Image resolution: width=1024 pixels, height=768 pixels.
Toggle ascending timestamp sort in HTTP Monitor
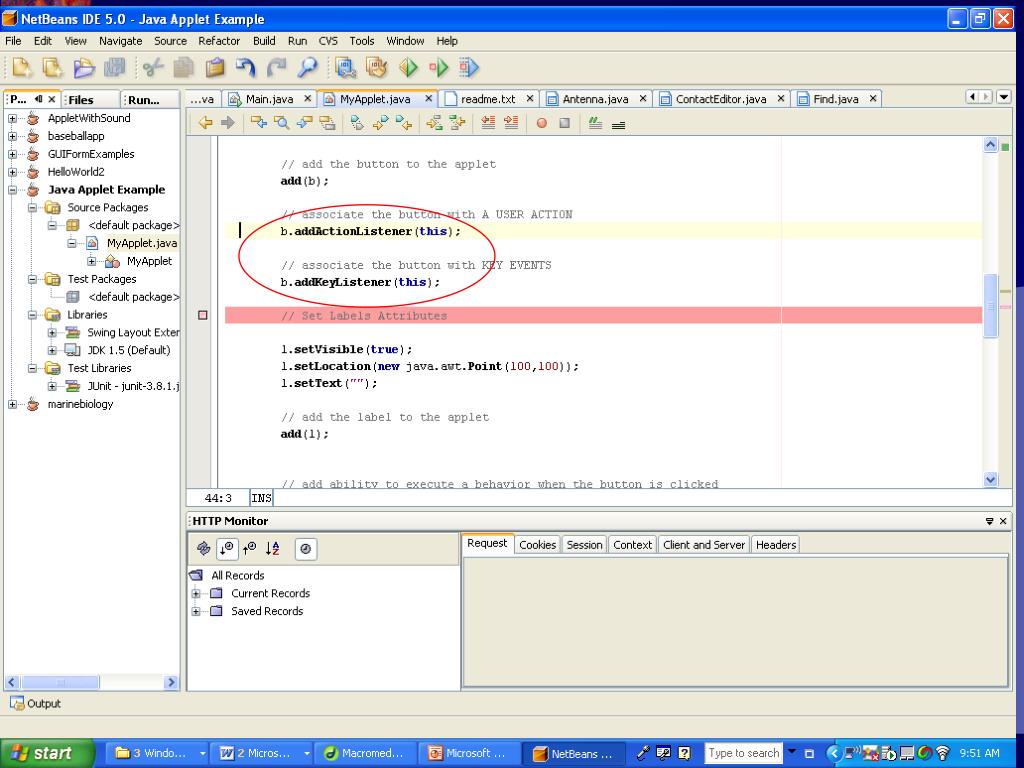[249, 549]
